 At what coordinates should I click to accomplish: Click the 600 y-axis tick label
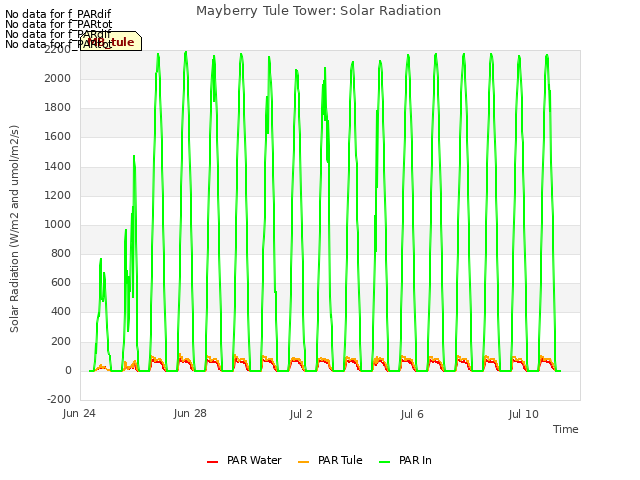coord(61,283)
